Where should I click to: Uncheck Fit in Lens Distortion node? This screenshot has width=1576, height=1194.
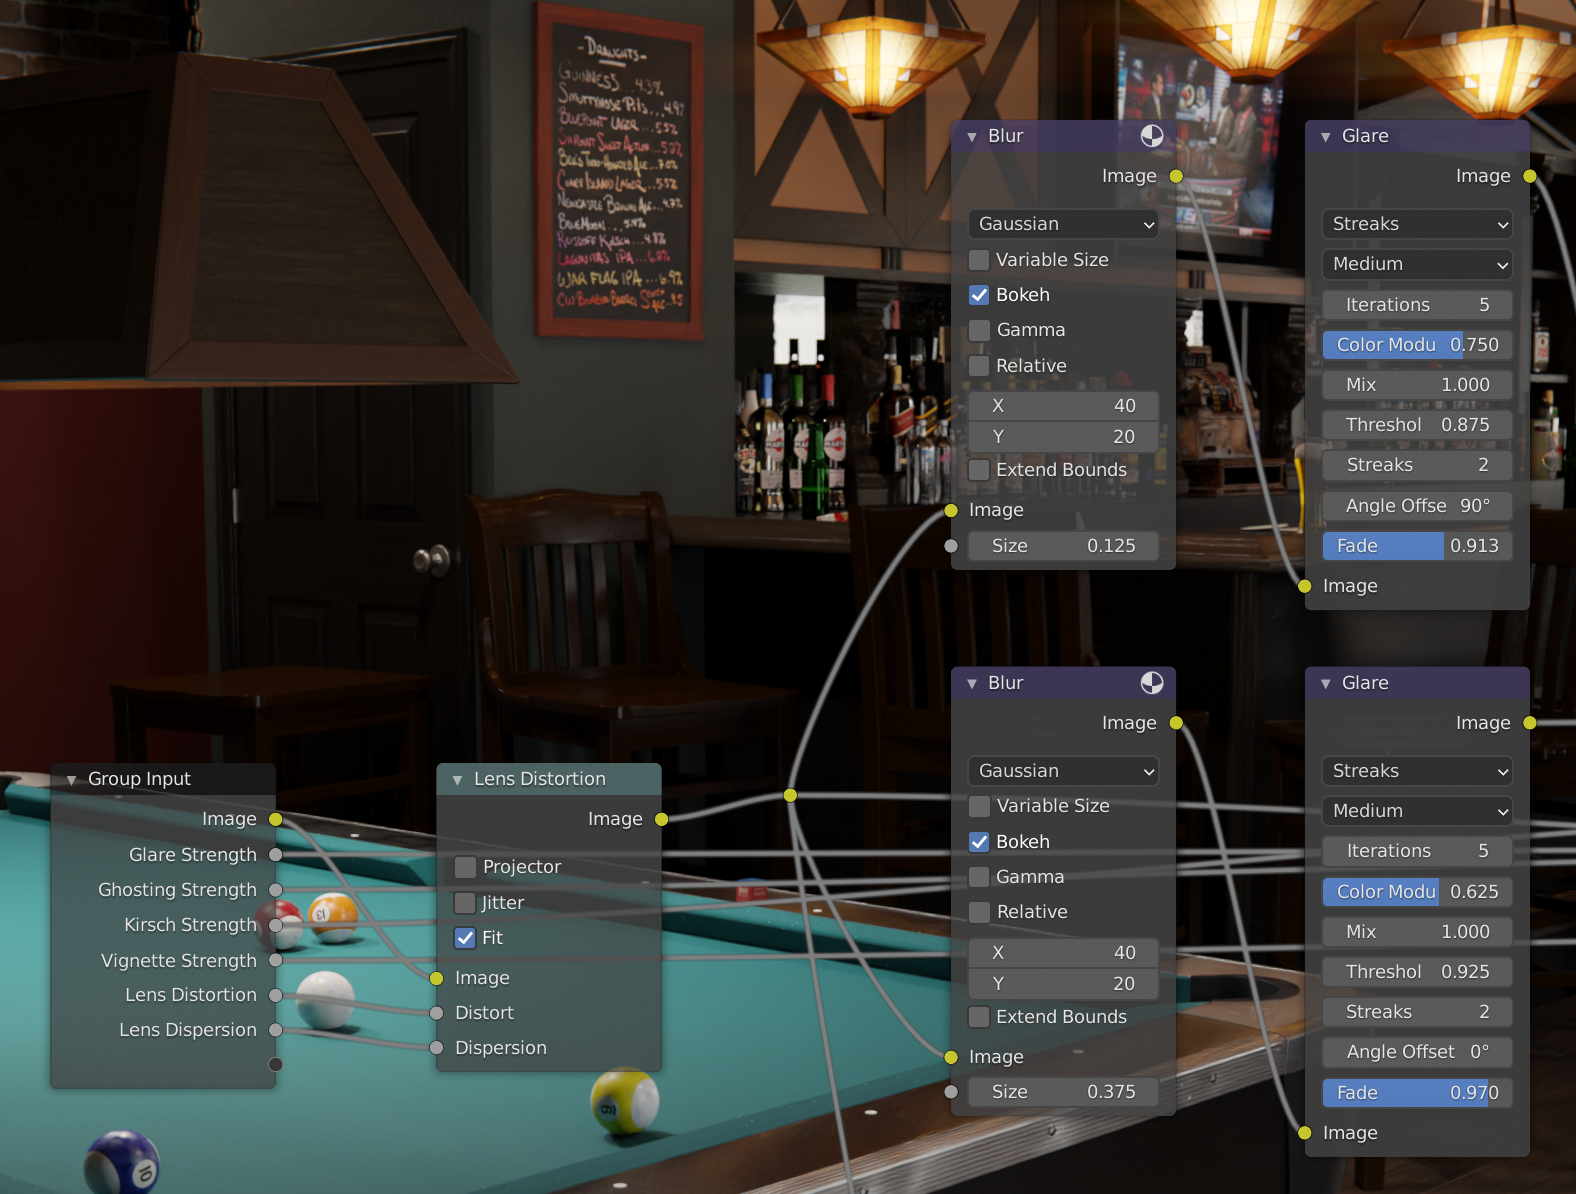465,938
